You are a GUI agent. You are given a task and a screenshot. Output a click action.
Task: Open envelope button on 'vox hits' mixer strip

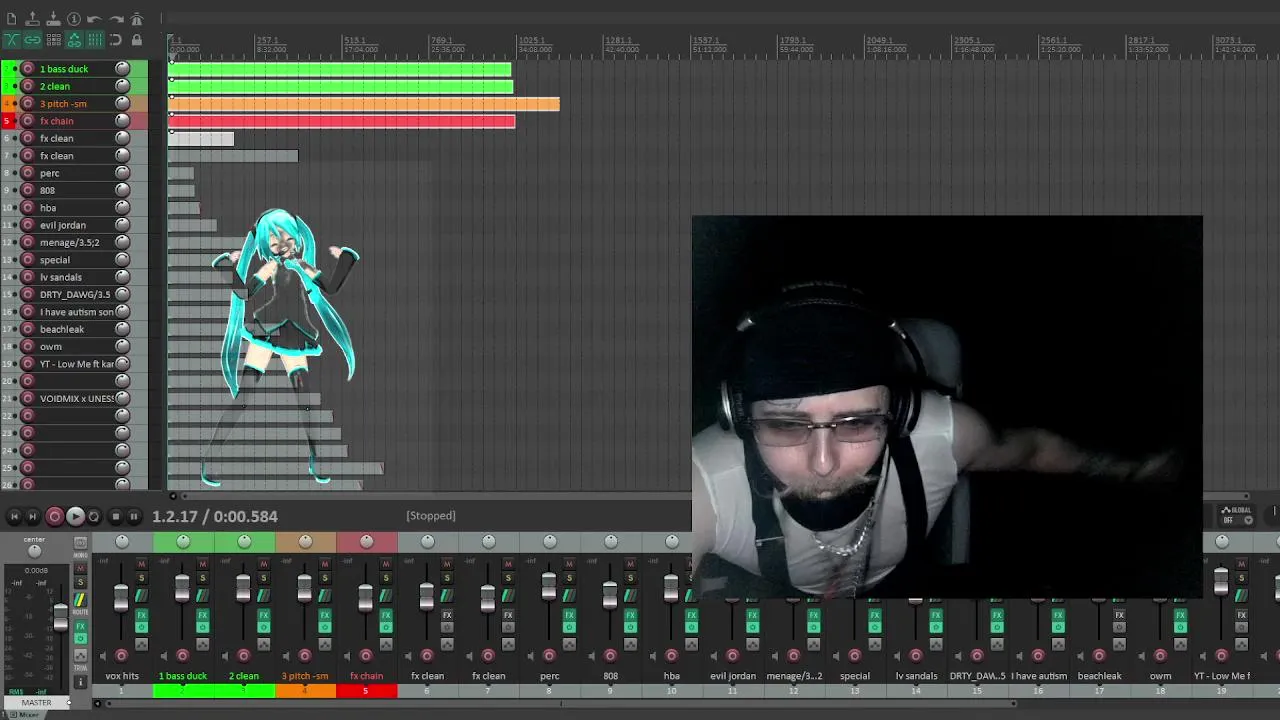click(x=141, y=644)
